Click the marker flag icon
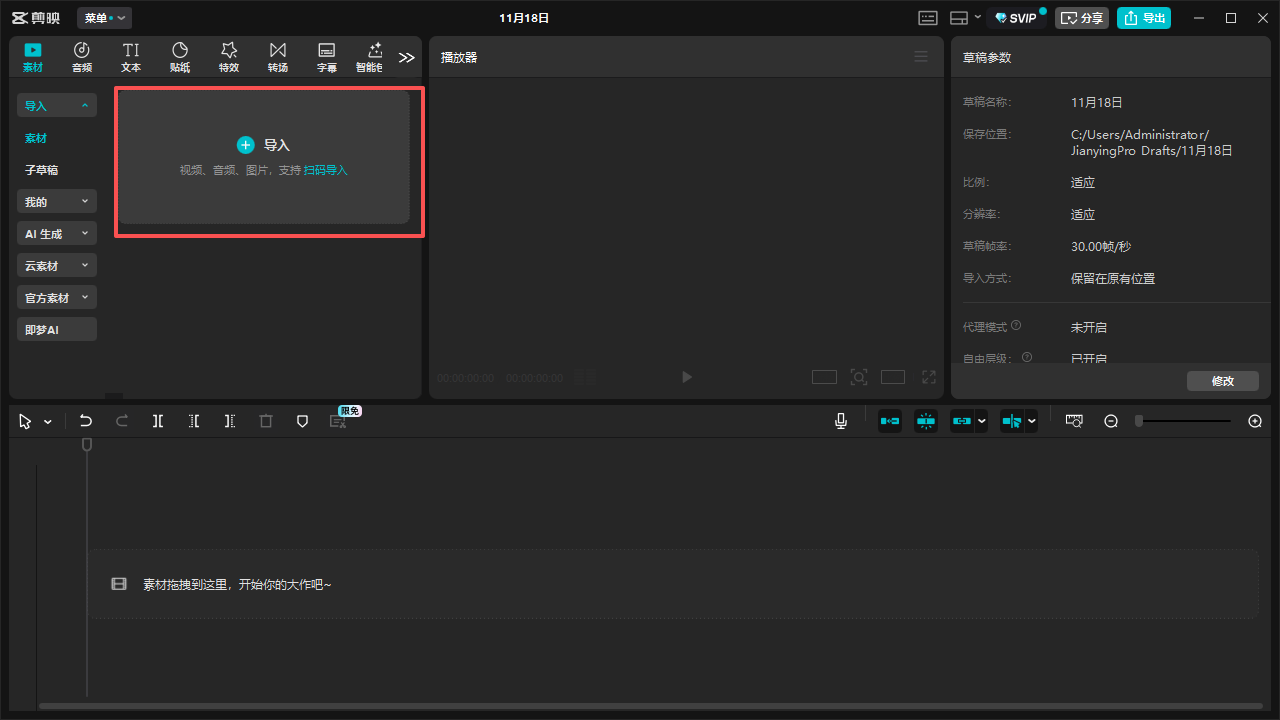1280x720 pixels. tap(302, 421)
